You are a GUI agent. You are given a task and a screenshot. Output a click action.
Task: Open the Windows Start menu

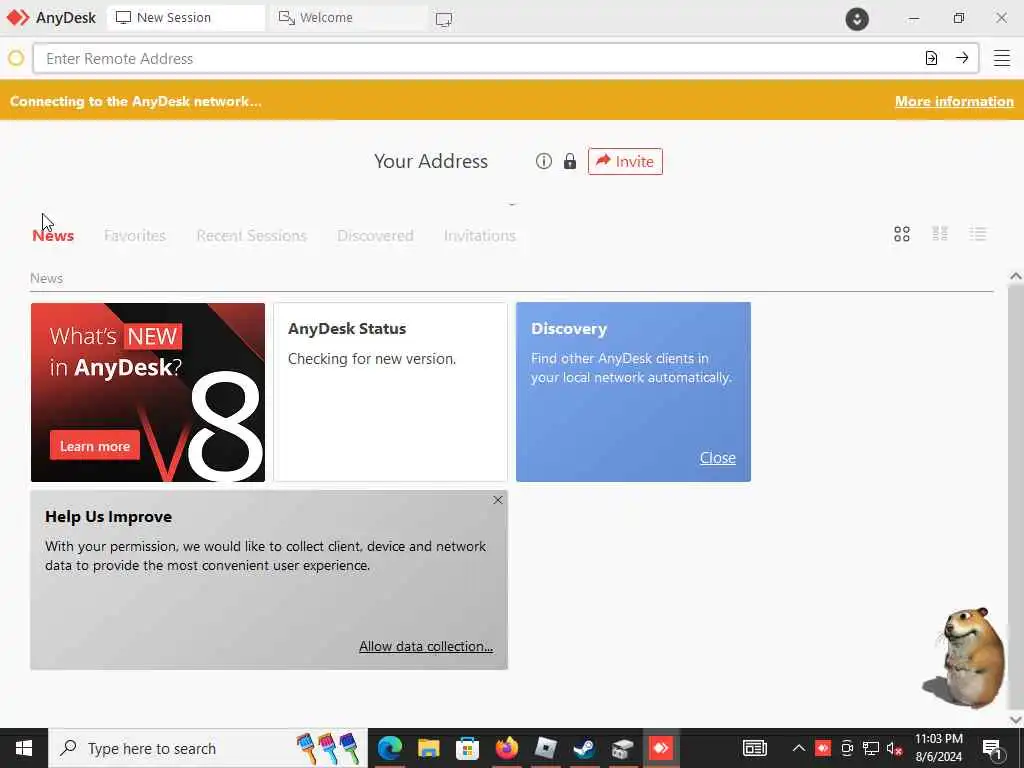[24, 748]
